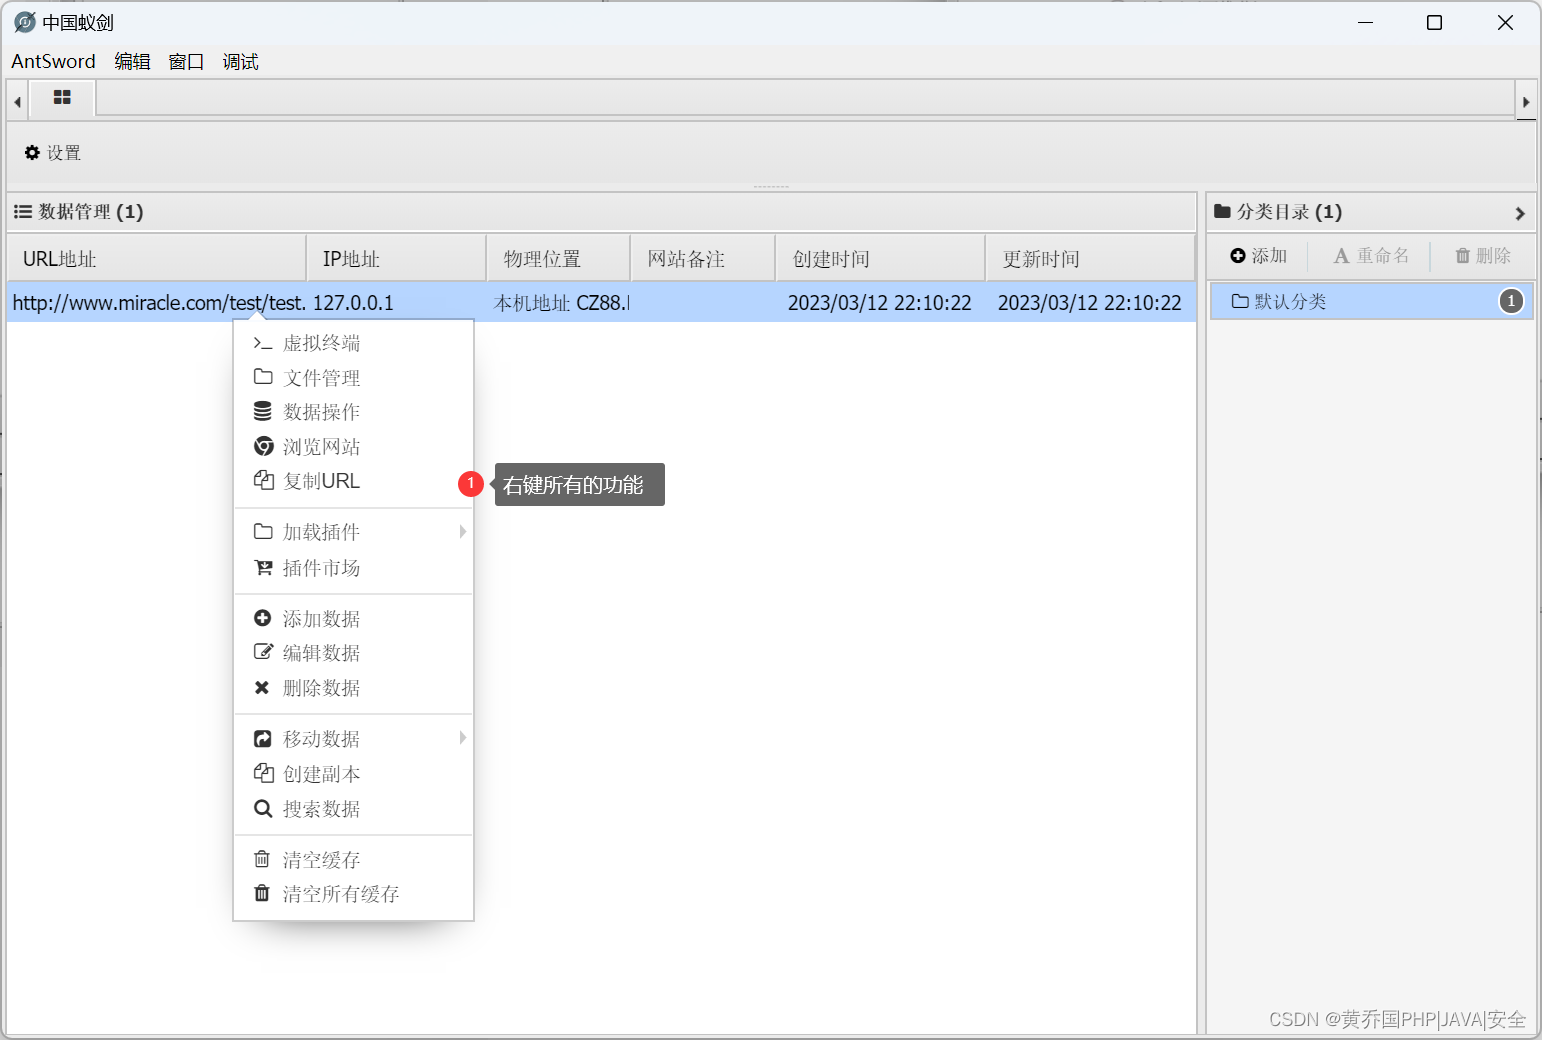Click the gear icon beside 设置
Viewport: 1542px width, 1040px height.
(32, 152)
